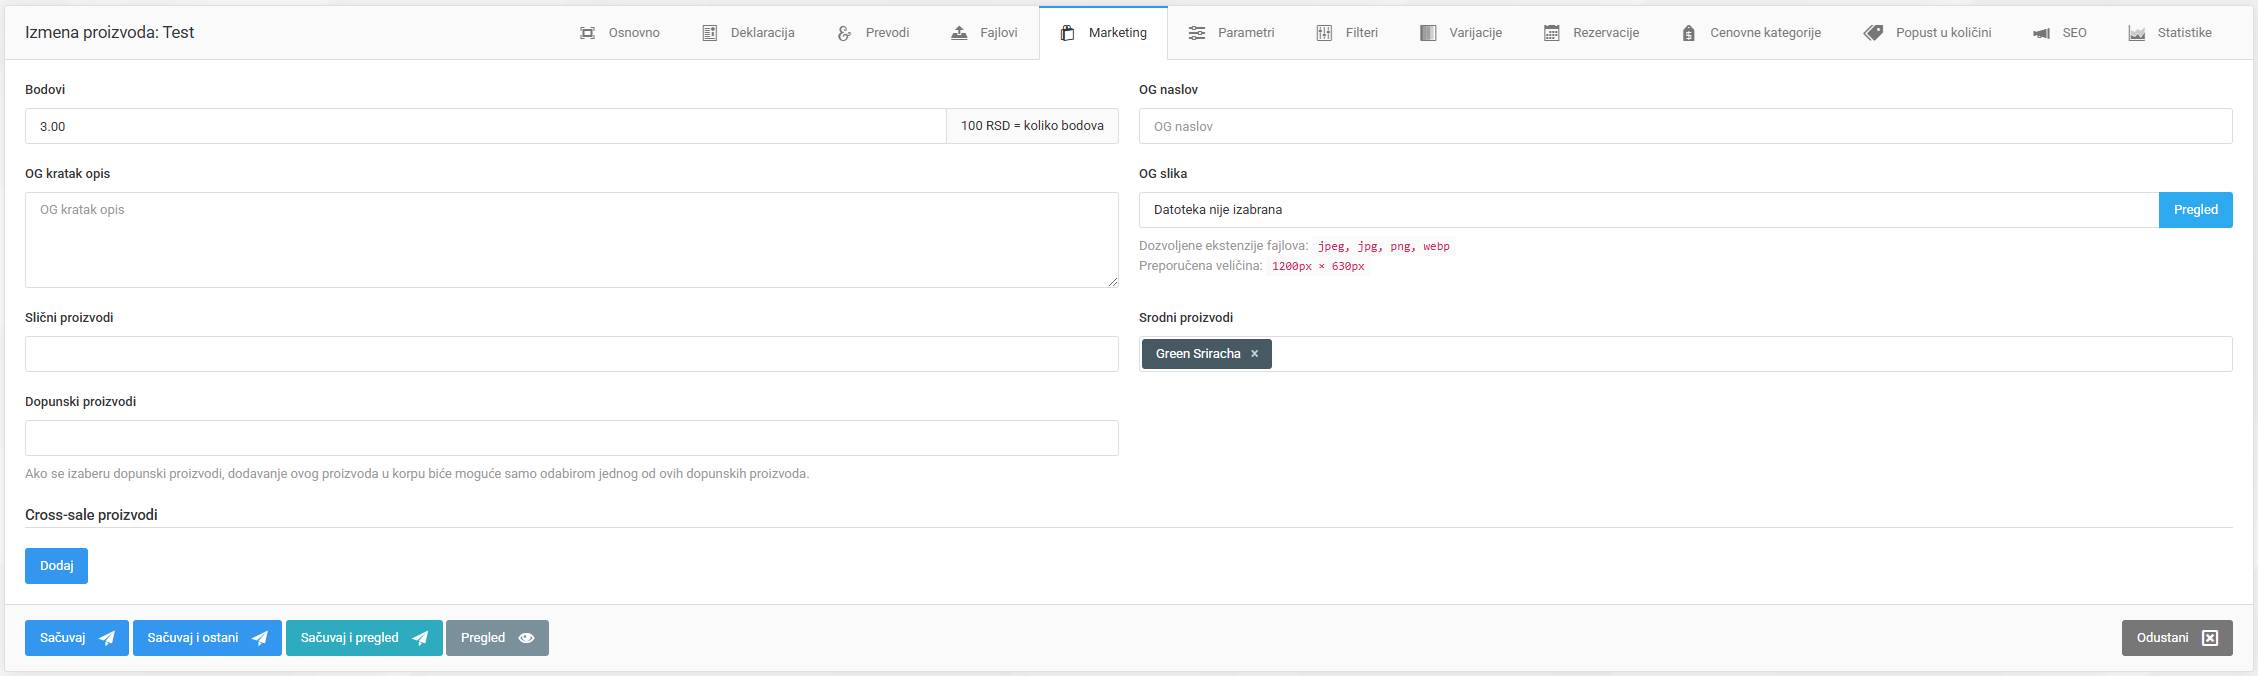Open the Dopunski proizvodi selector
The width and height of the screenshot is (2258, 676).
point(571,438)
